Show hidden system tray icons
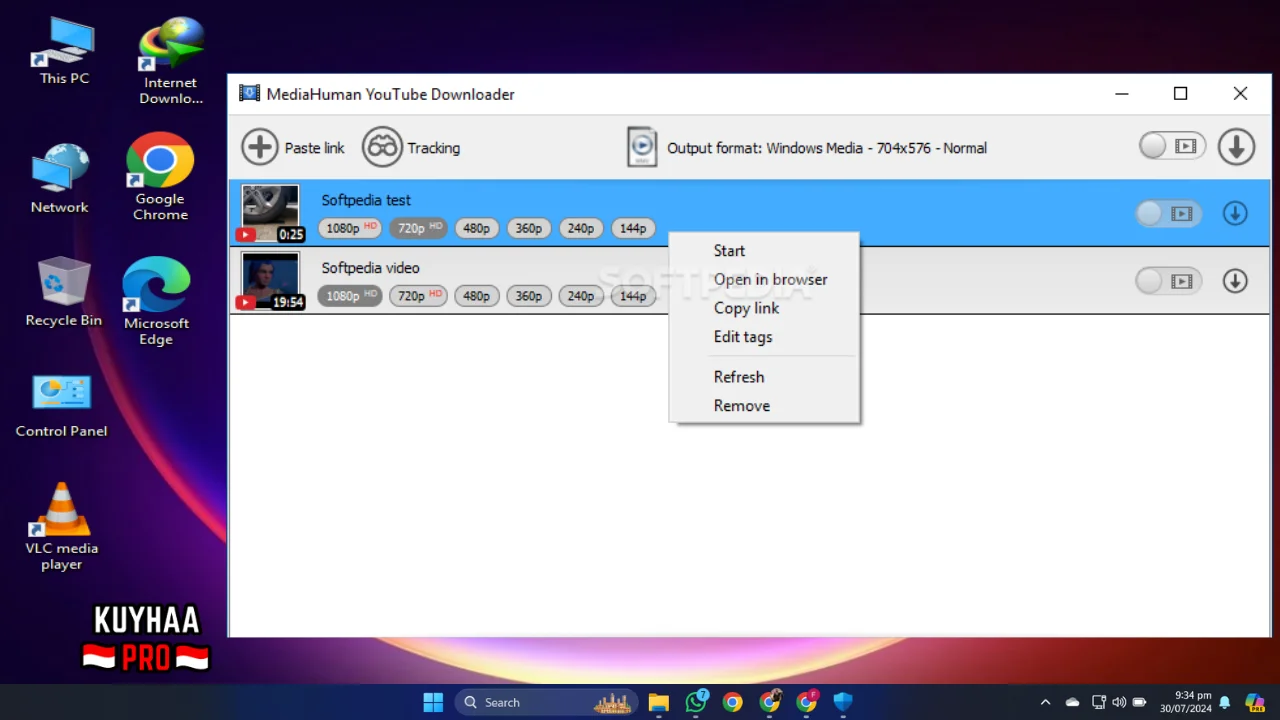The width and height of the screenshot is (1280, 720). (x=1046, y=702)
